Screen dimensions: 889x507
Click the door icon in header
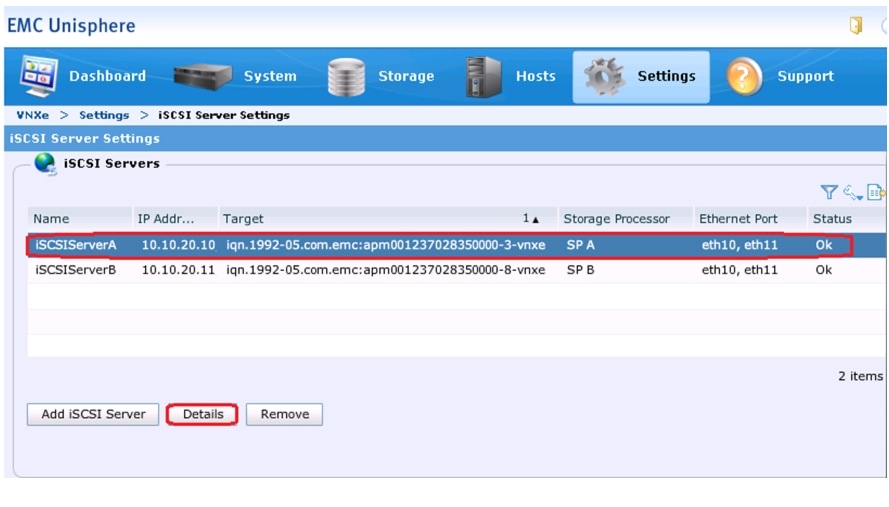click(x=856, y=25)
